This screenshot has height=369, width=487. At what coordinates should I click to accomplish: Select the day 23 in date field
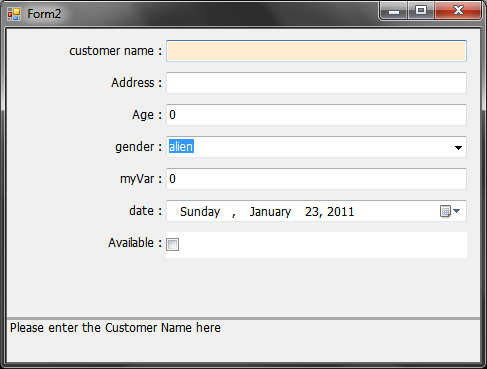(x=312, y=212)
